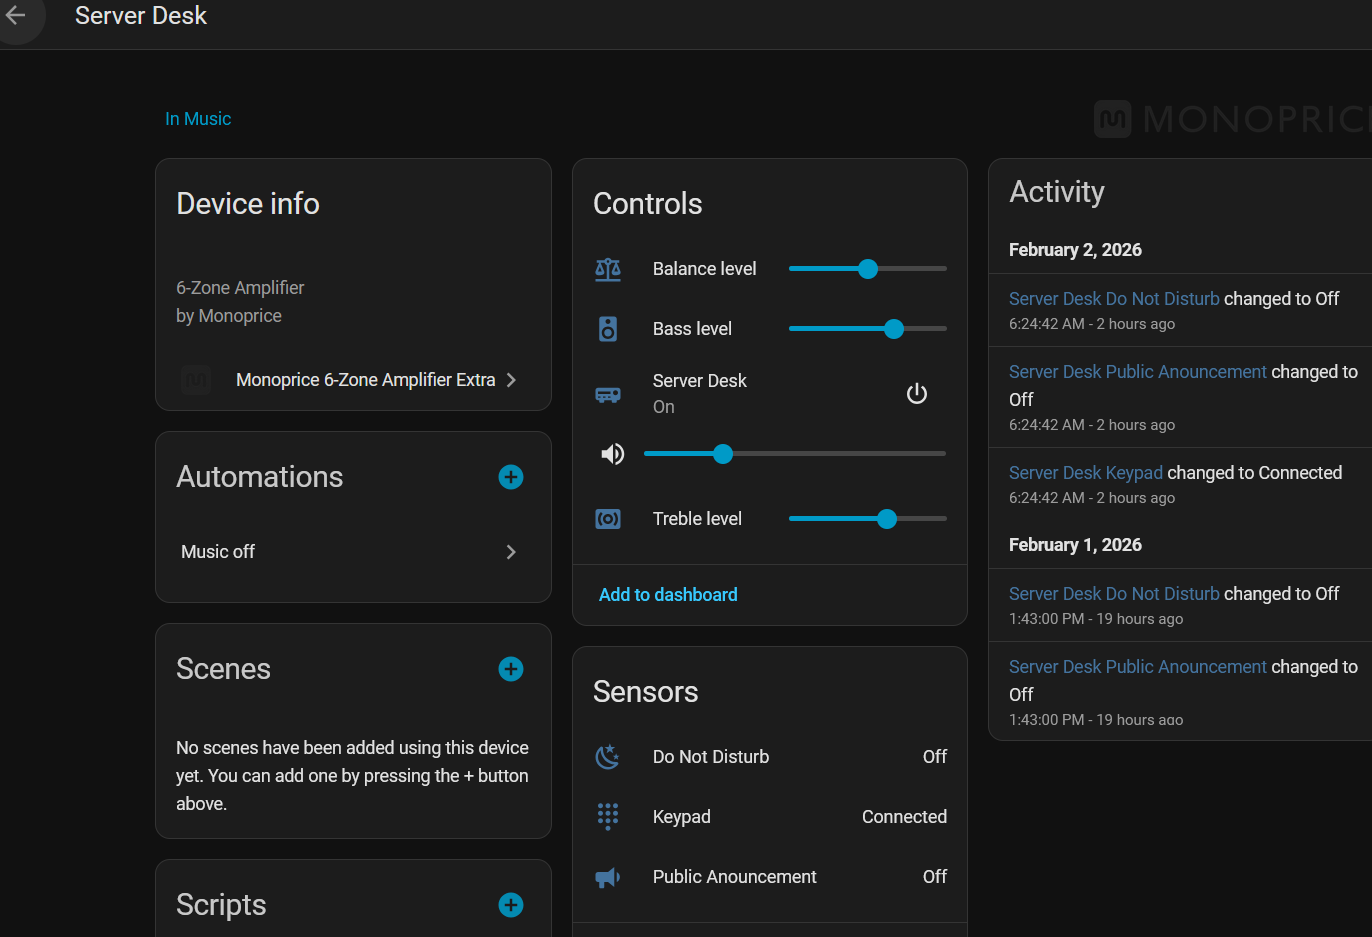Click the back arrow in header
The width and height of the screenshot is (1372, 937).
point(16,16)
